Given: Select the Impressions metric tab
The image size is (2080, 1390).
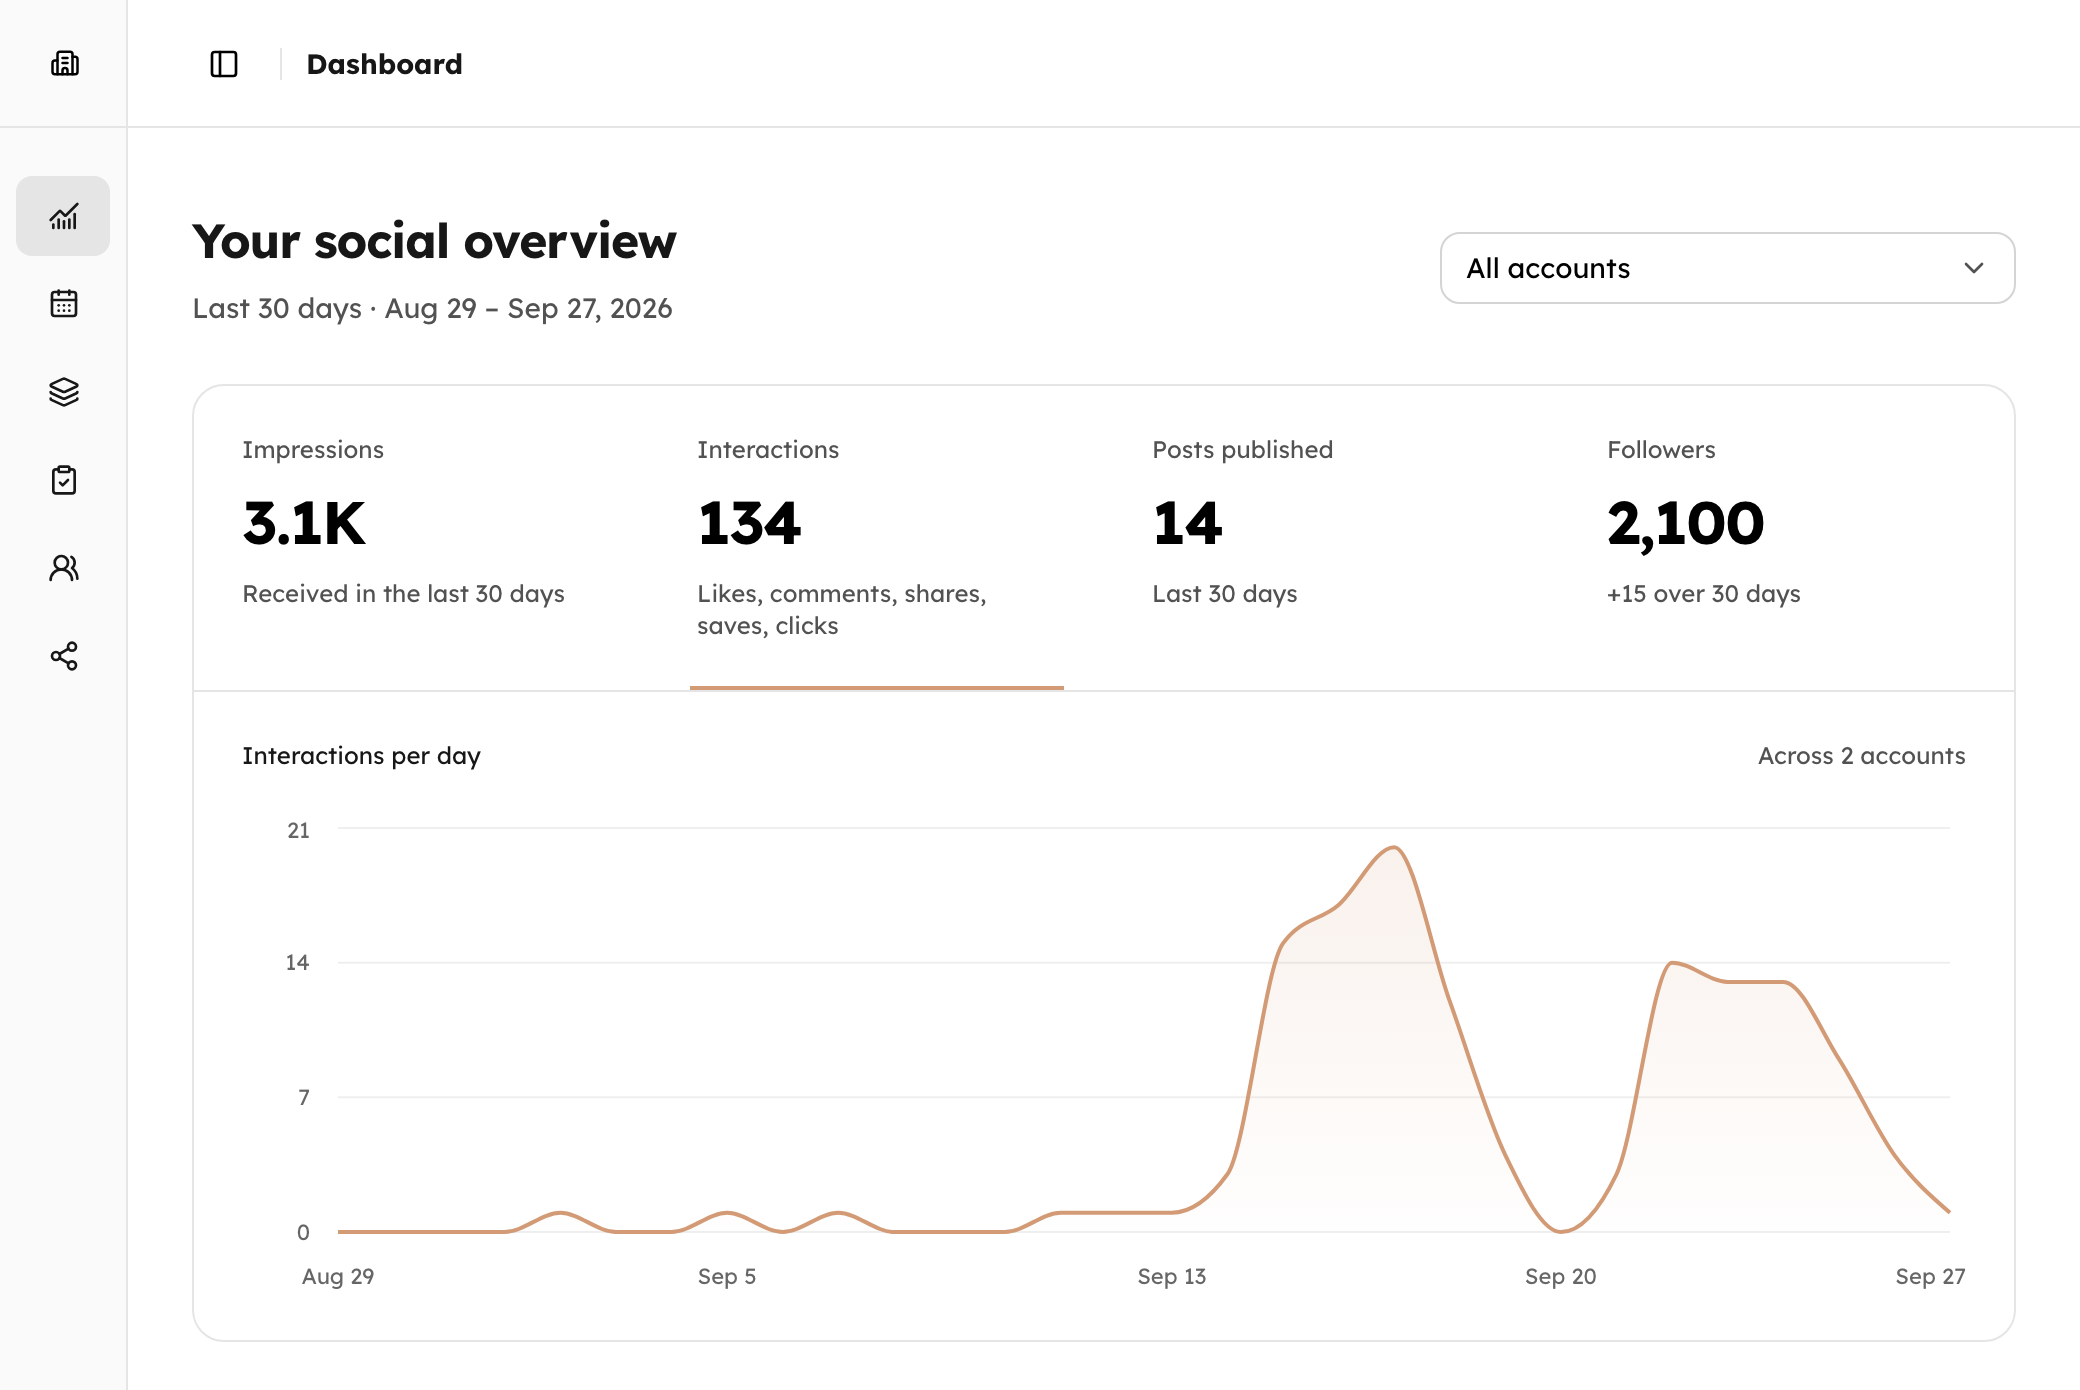Looking at the screenshot, I should [421, 538].
